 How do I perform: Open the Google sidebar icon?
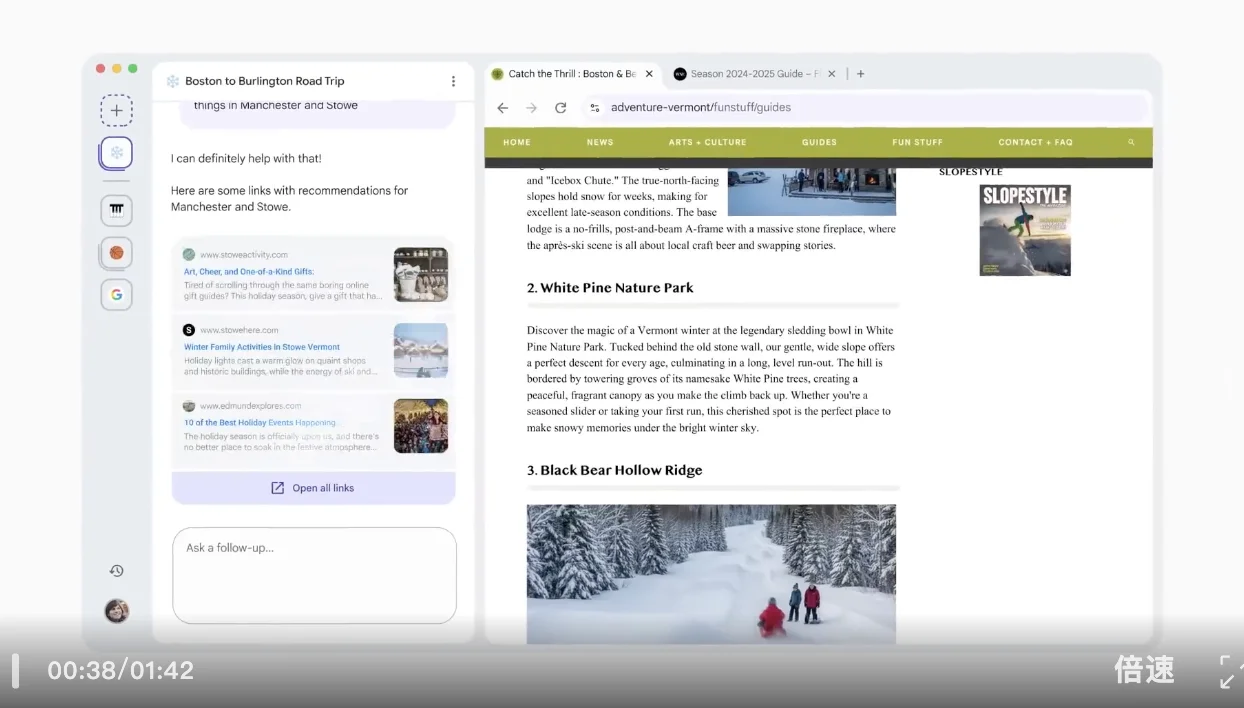(116, 294)
